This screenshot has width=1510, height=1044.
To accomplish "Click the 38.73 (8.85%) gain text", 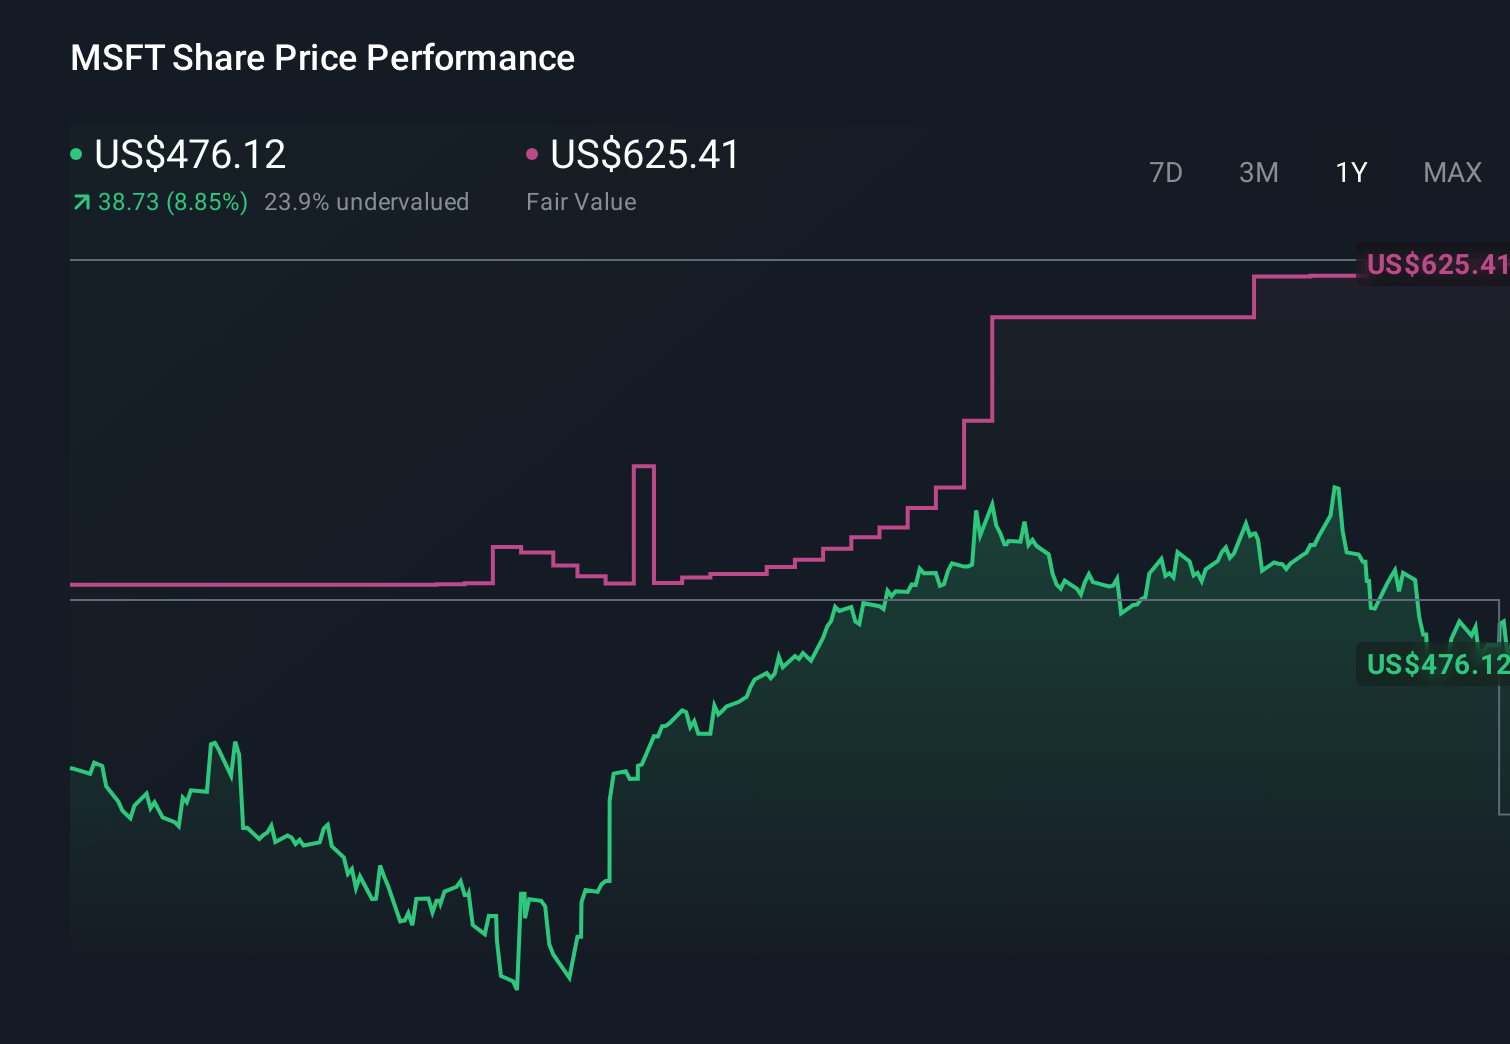I will click(x=172, y=201).
